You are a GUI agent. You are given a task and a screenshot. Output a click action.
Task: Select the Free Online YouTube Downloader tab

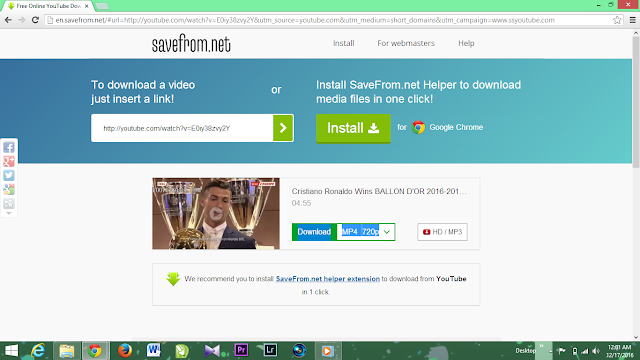(48, 6)
